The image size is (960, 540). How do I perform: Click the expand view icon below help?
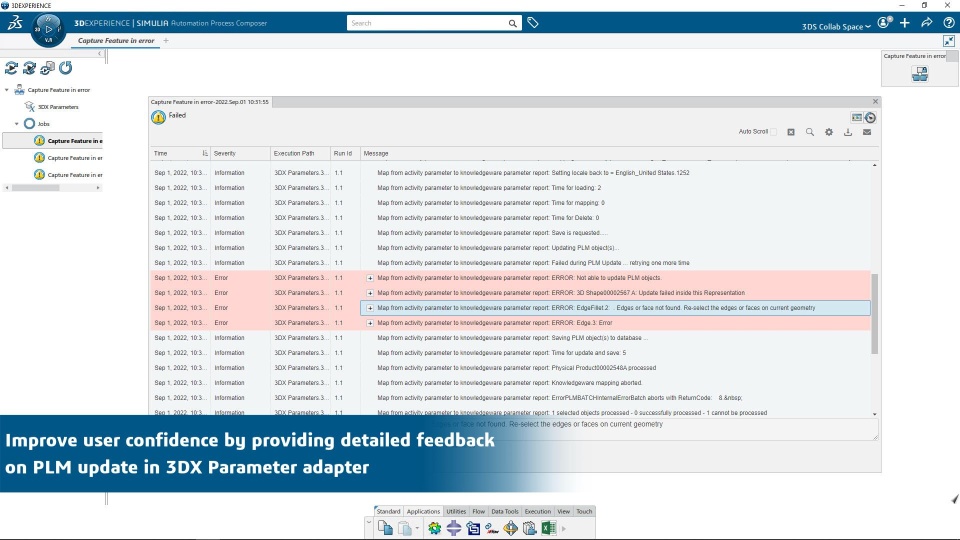949,41
